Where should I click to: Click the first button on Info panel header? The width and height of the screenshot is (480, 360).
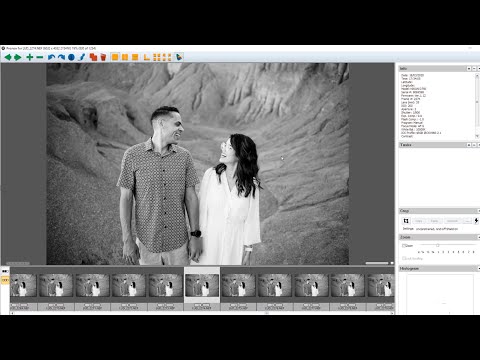[469, 68]
